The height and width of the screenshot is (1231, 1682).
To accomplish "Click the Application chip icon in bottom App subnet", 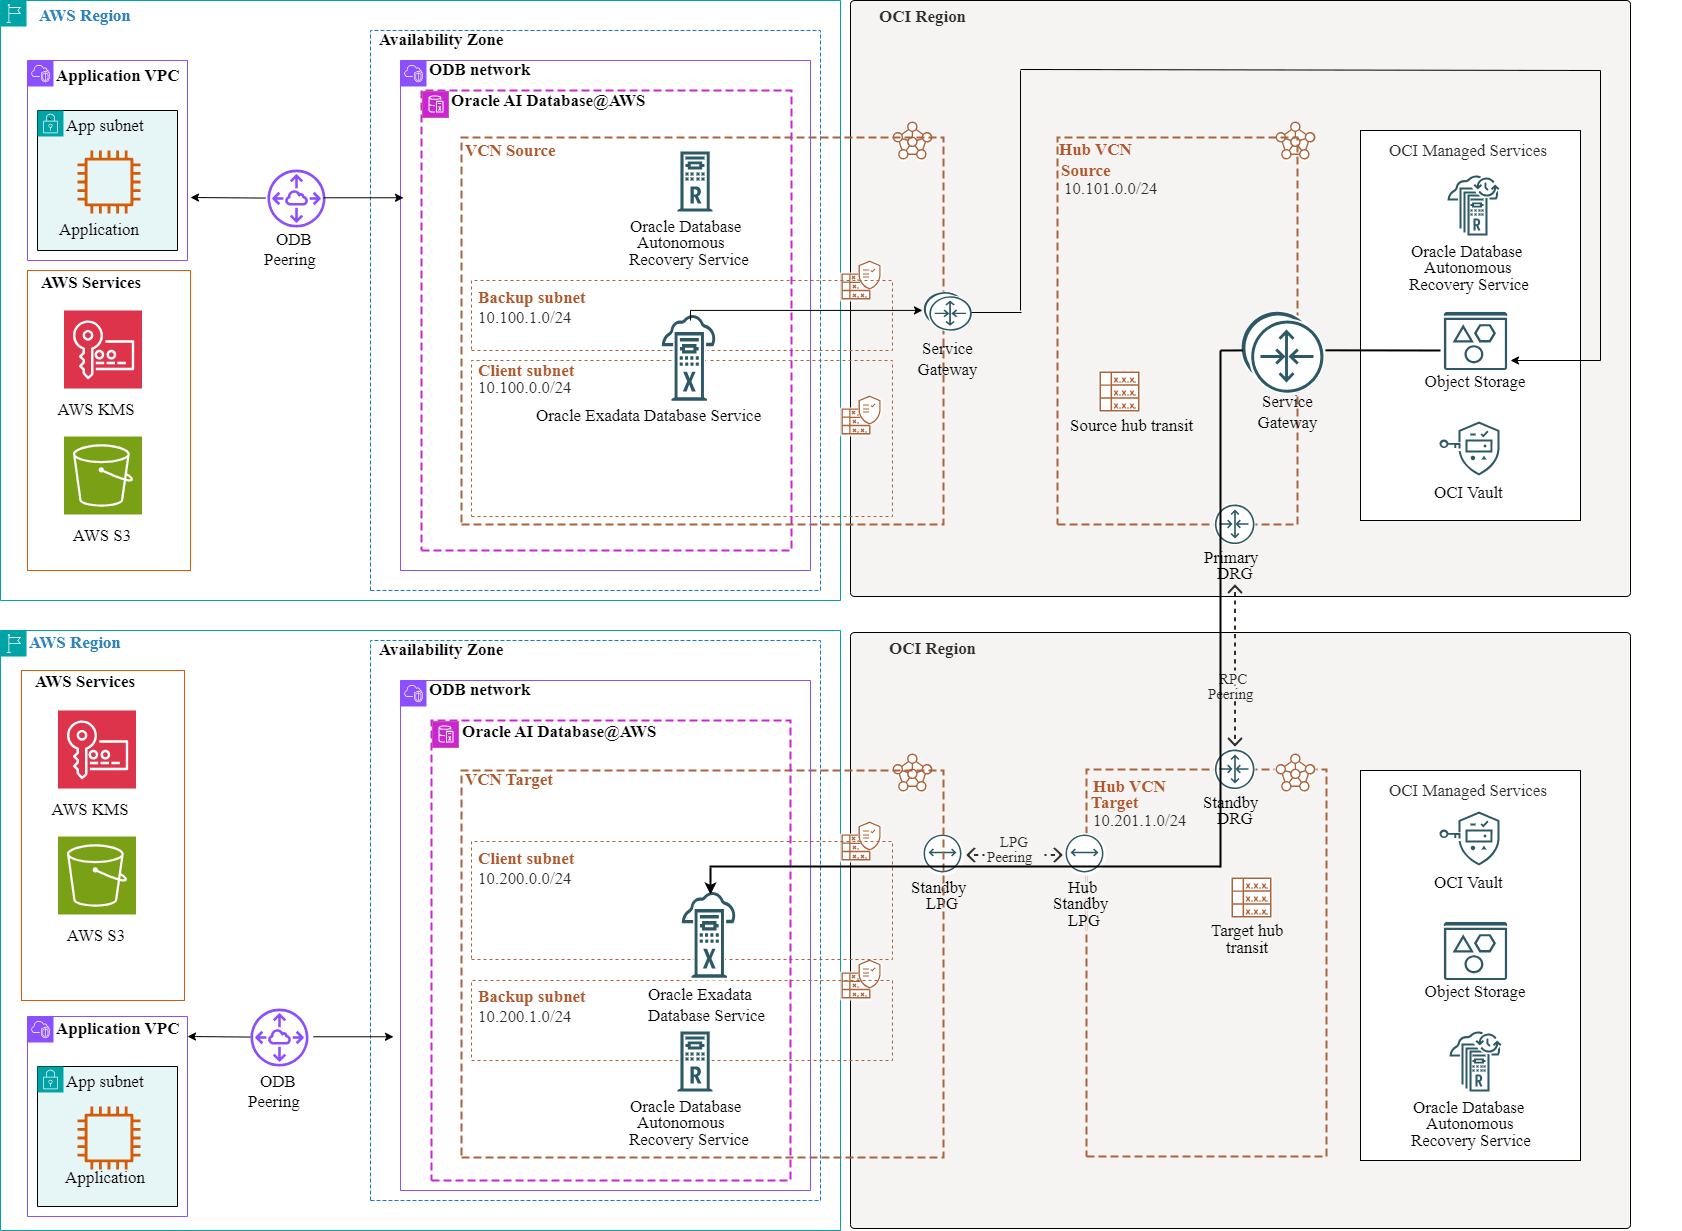I will tap(109, 1138).
